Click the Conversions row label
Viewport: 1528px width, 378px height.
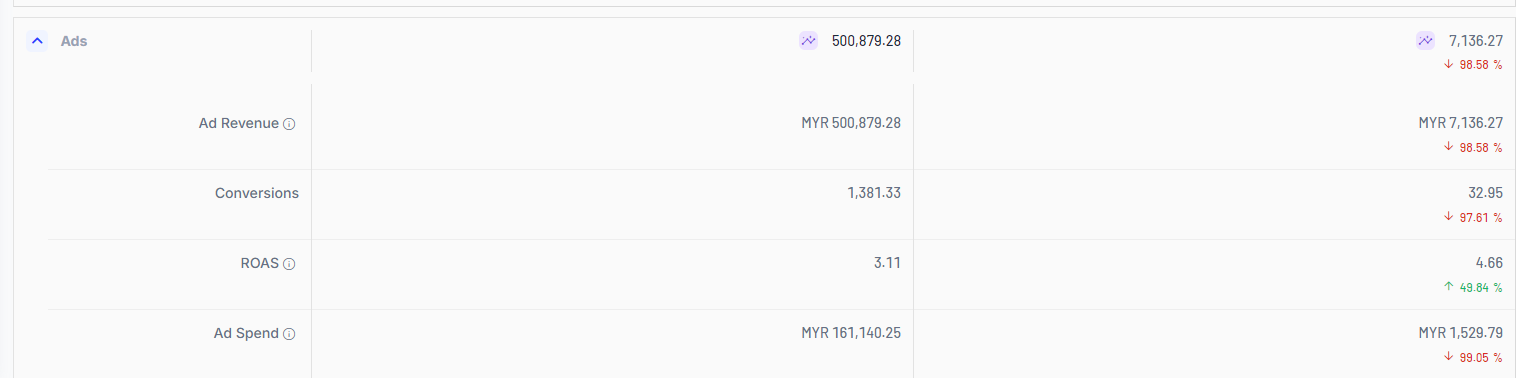click(x=257, y=193)
